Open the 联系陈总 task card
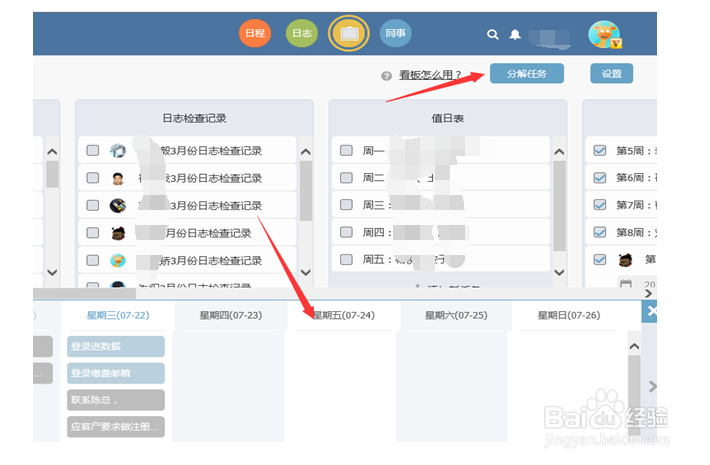Screen dimensions: 710x465 (x=116, y=400)
